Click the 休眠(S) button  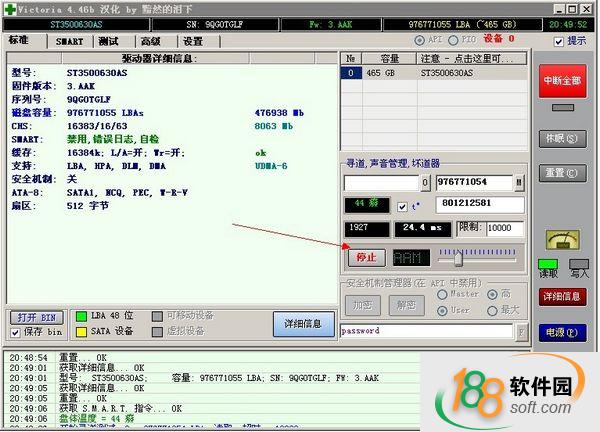coord(562,139)
